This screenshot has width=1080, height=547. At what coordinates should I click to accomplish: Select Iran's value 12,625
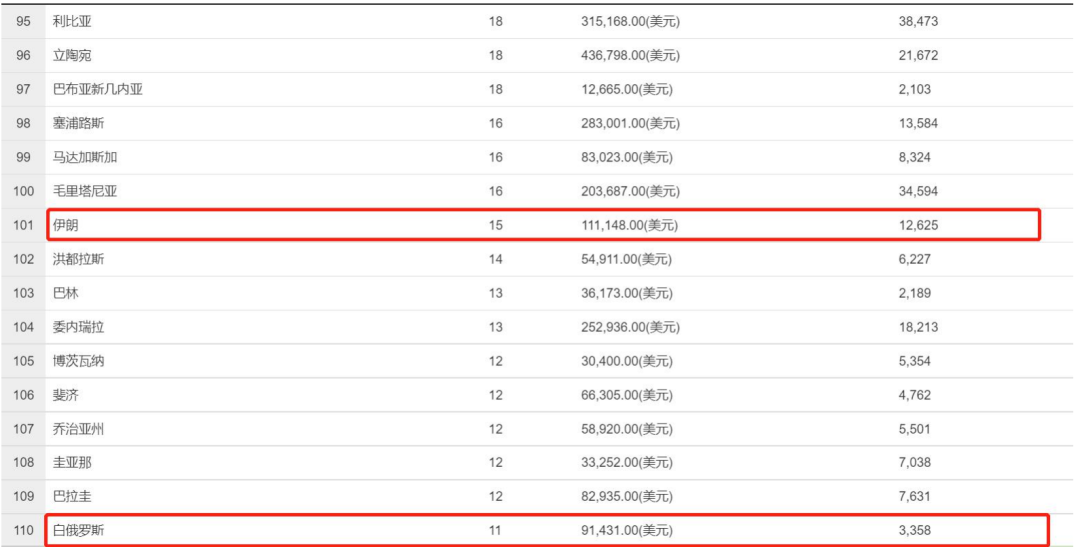point(918,225)
